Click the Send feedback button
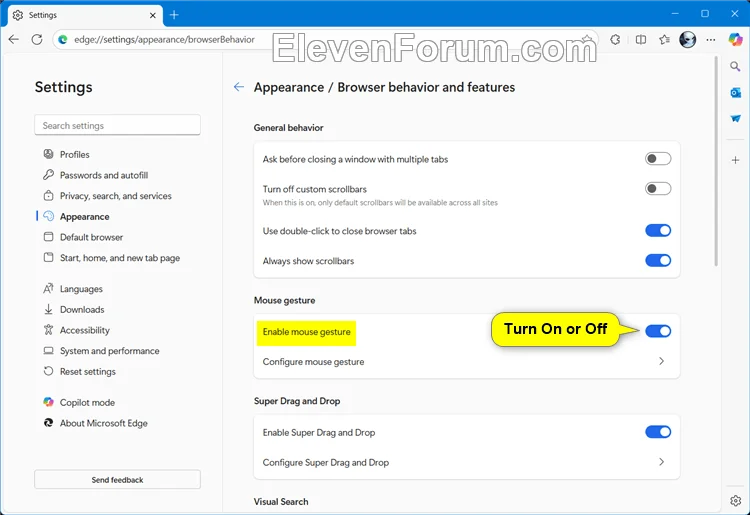The width and height of the screenshot is (750, 515). (x=117, y=480)
